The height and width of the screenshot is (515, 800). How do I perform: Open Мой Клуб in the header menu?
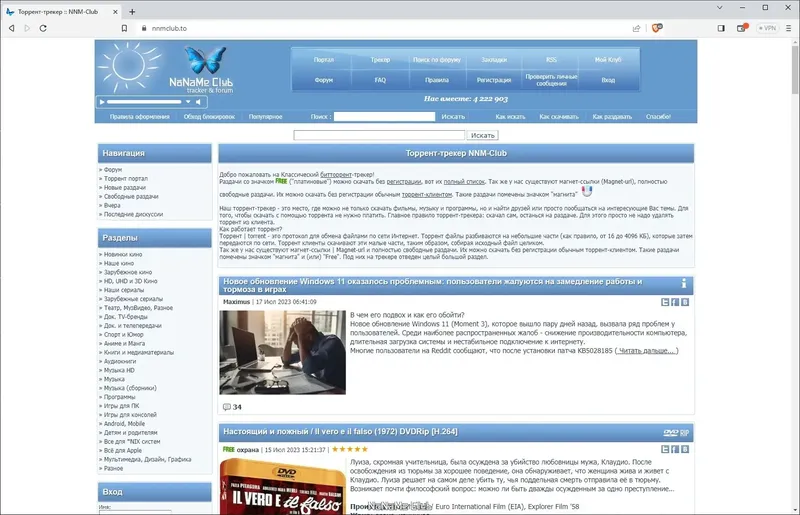pyautogui.click(x=608, y=60)
